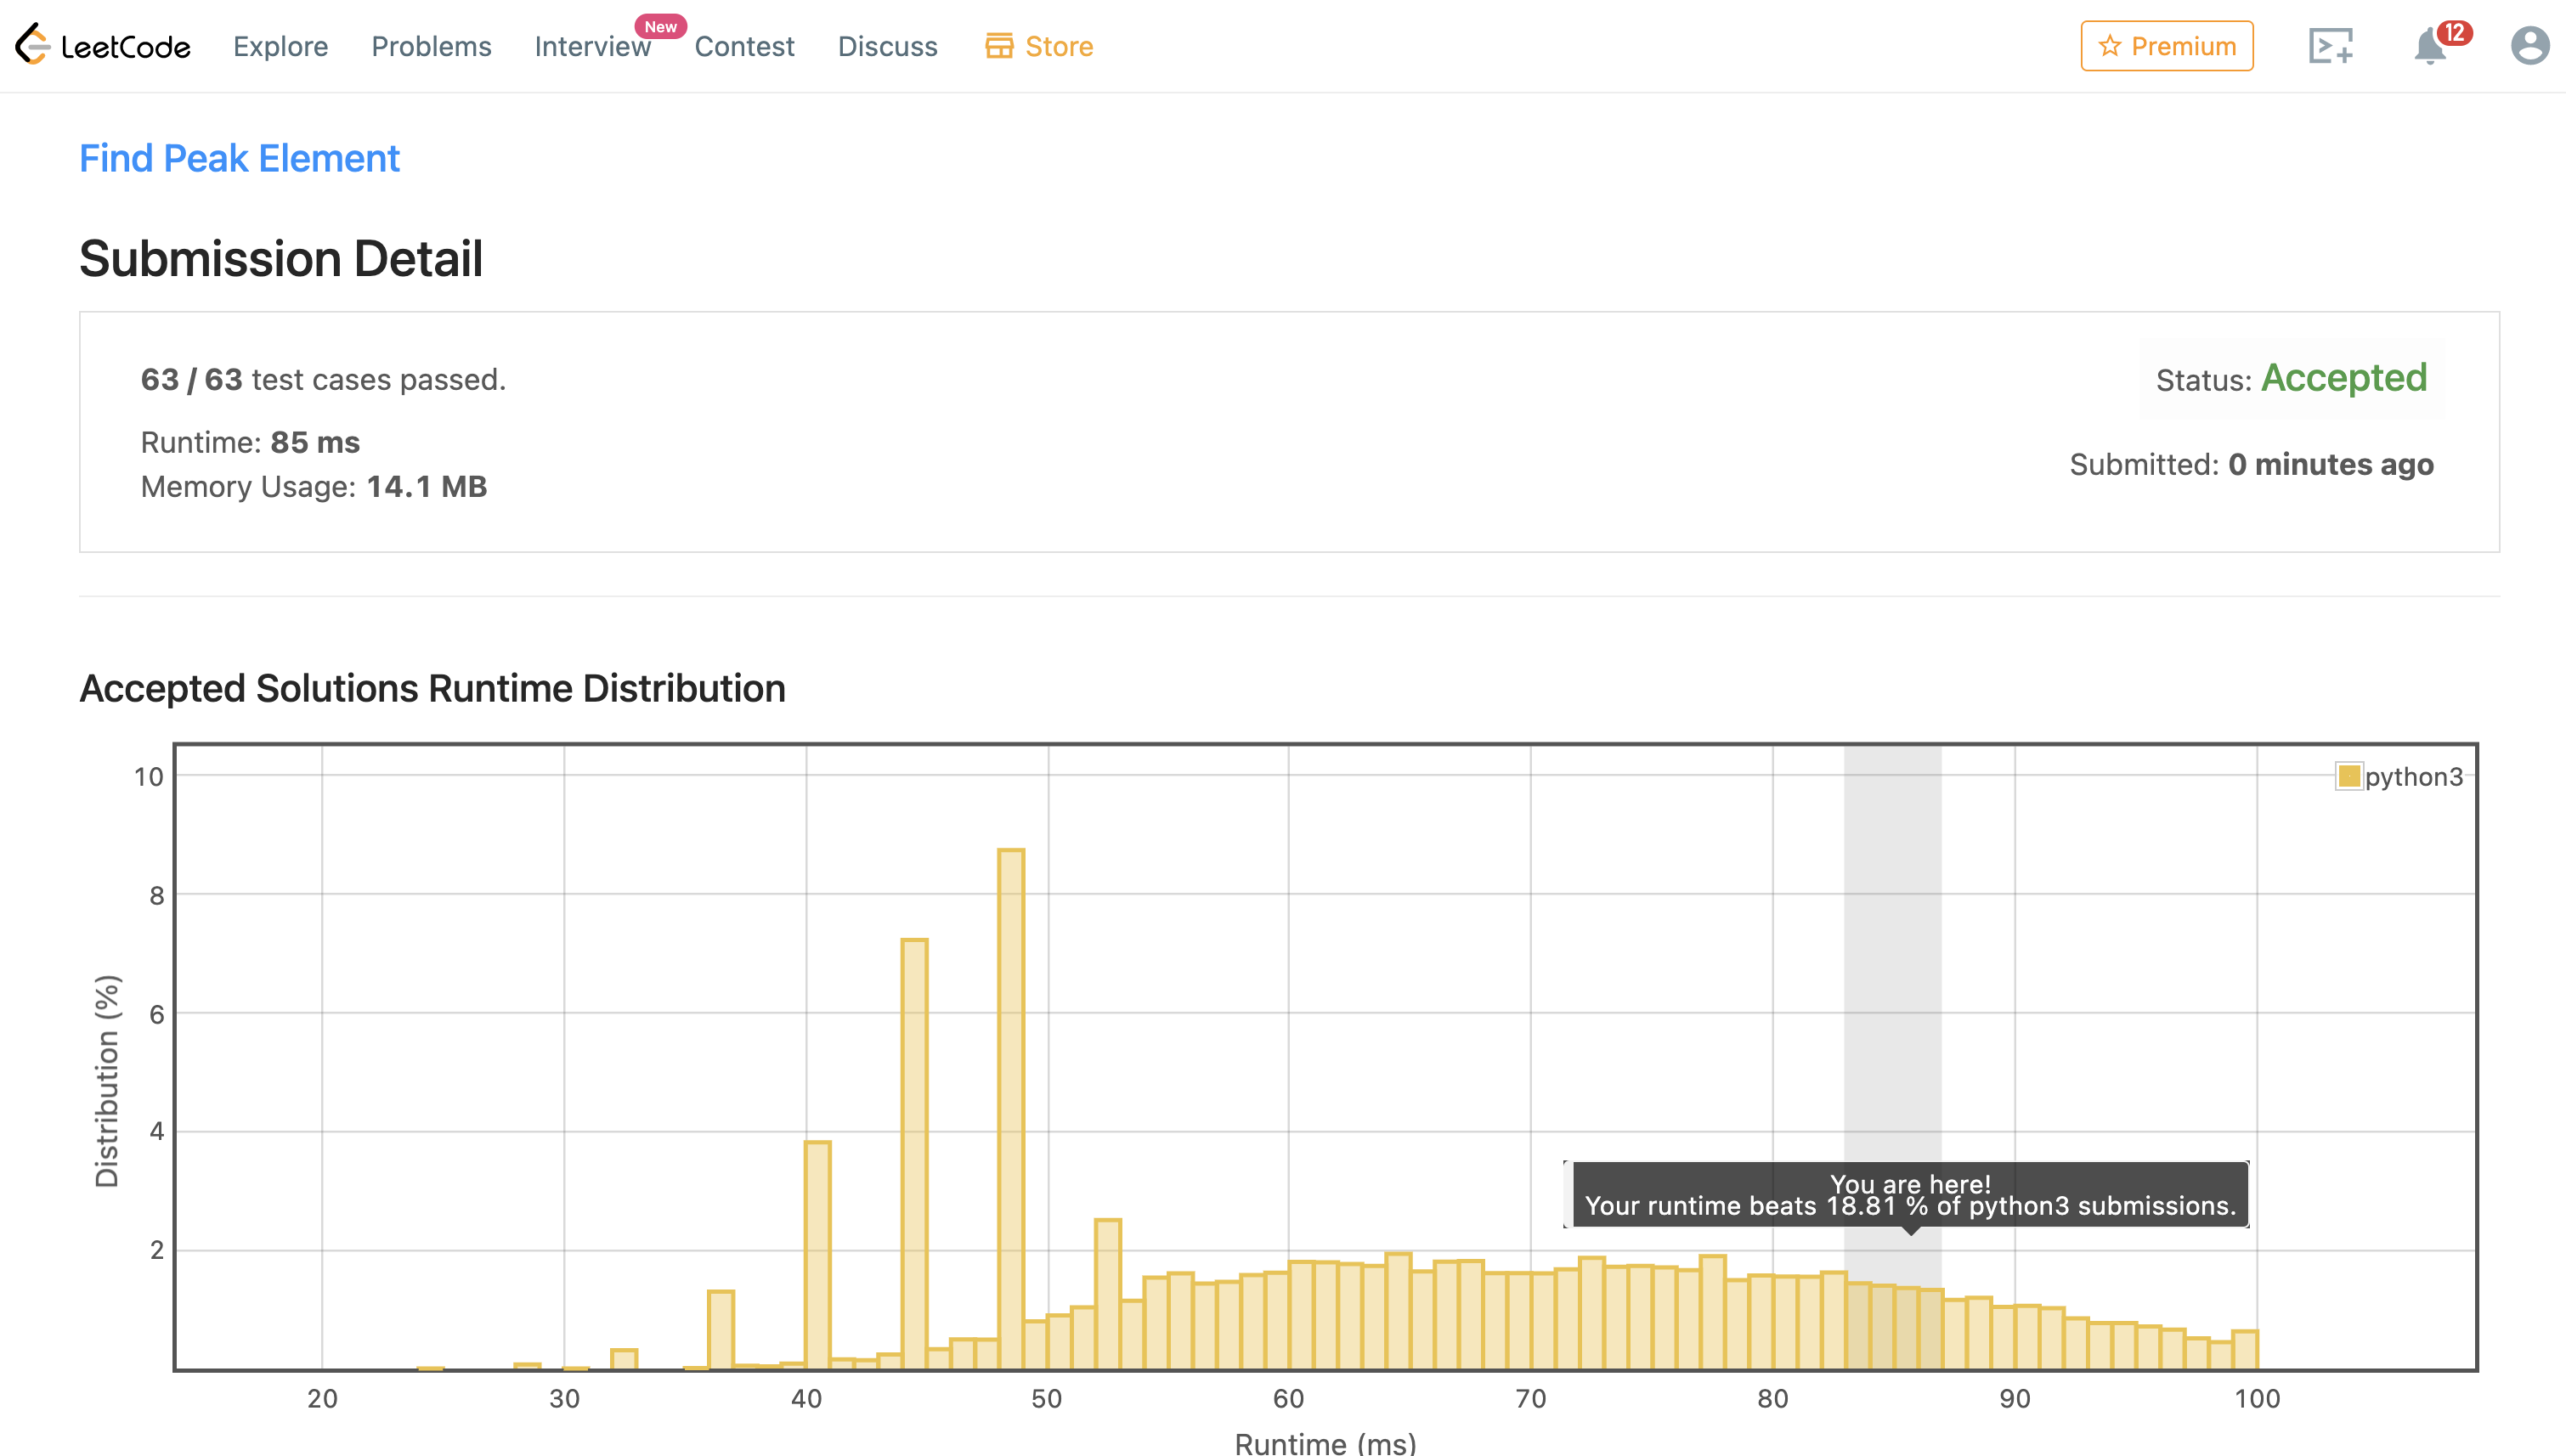Screen dimensions: 2566x1456
Task: Click the Premium star icon
Action: [2110, 46]
